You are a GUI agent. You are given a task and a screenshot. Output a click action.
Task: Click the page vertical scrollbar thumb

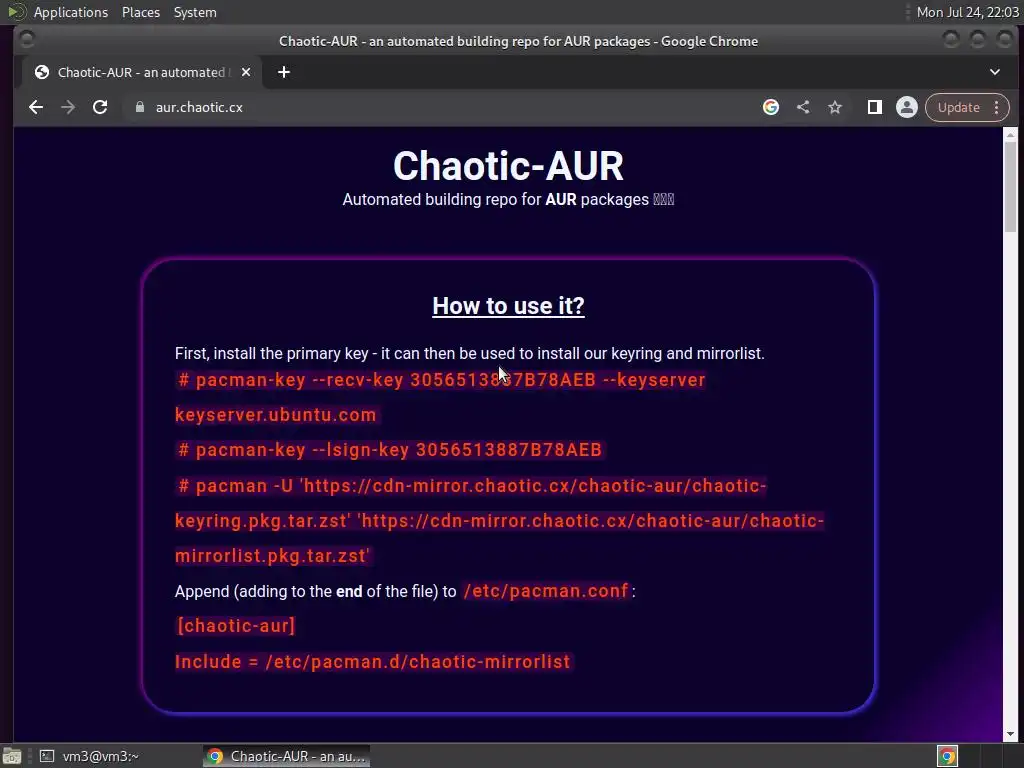[x=1010, y=186]
